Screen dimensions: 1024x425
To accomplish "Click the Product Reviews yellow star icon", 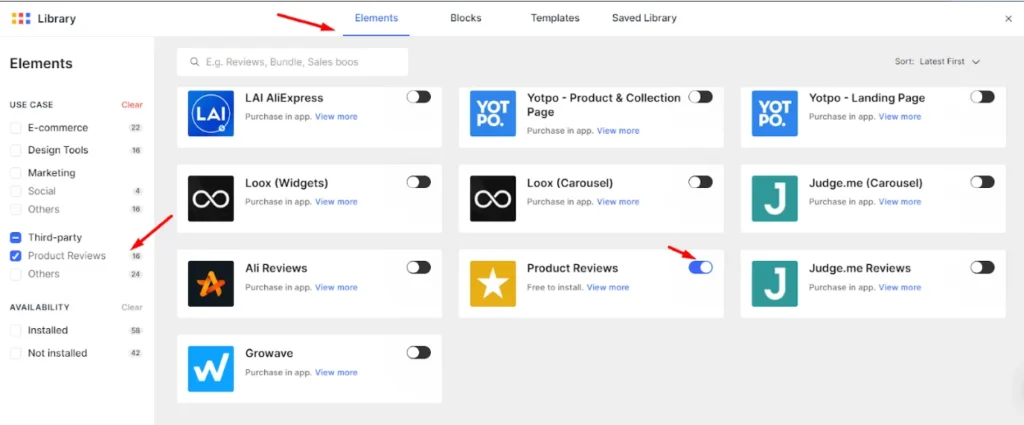I will point(493,283).
